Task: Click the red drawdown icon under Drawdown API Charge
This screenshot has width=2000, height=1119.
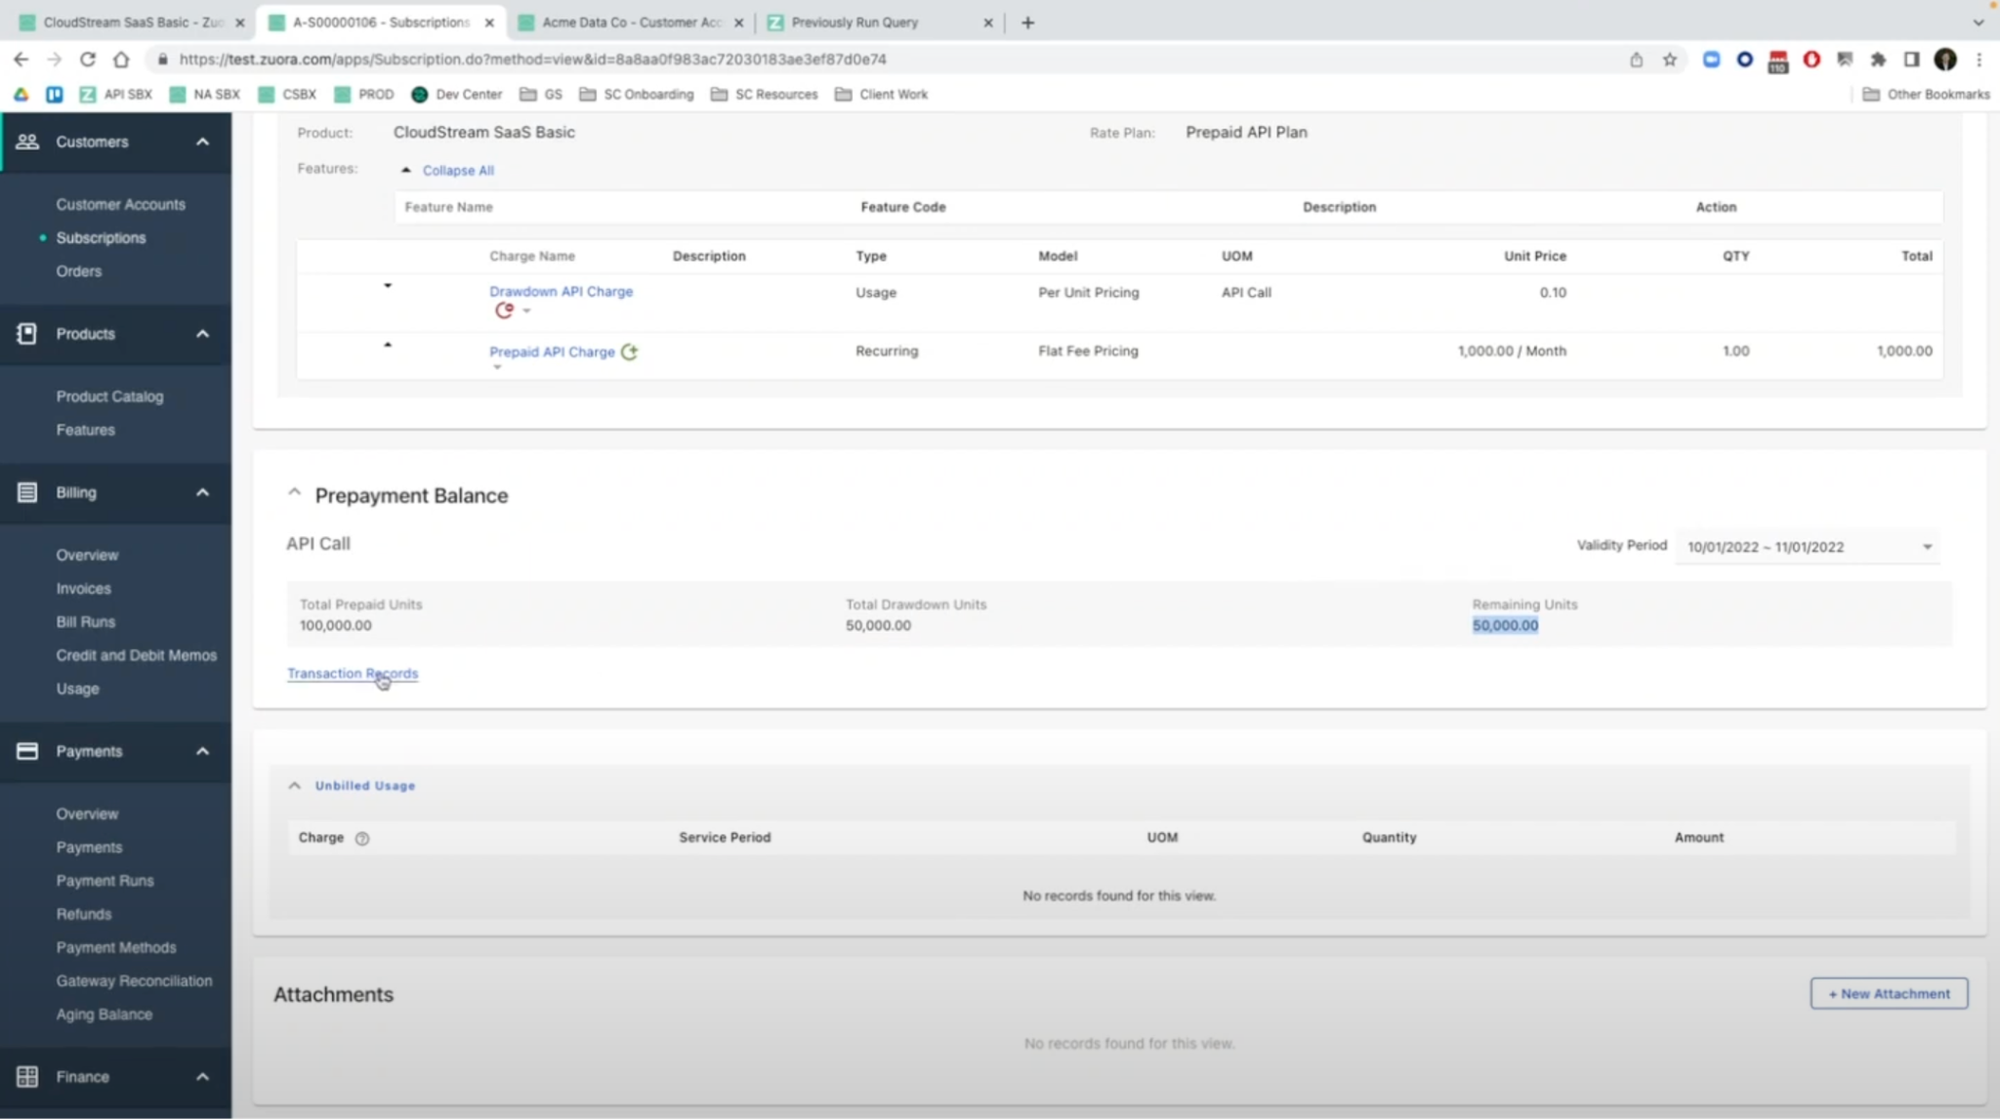Action: [x=503, y=310]
